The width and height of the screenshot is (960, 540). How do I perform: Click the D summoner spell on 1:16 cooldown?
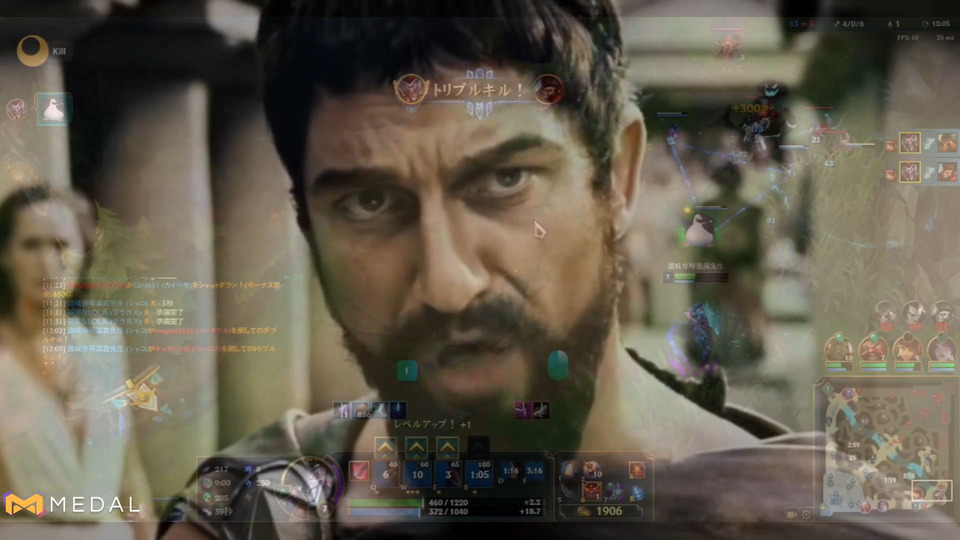[x=510, y=471]
